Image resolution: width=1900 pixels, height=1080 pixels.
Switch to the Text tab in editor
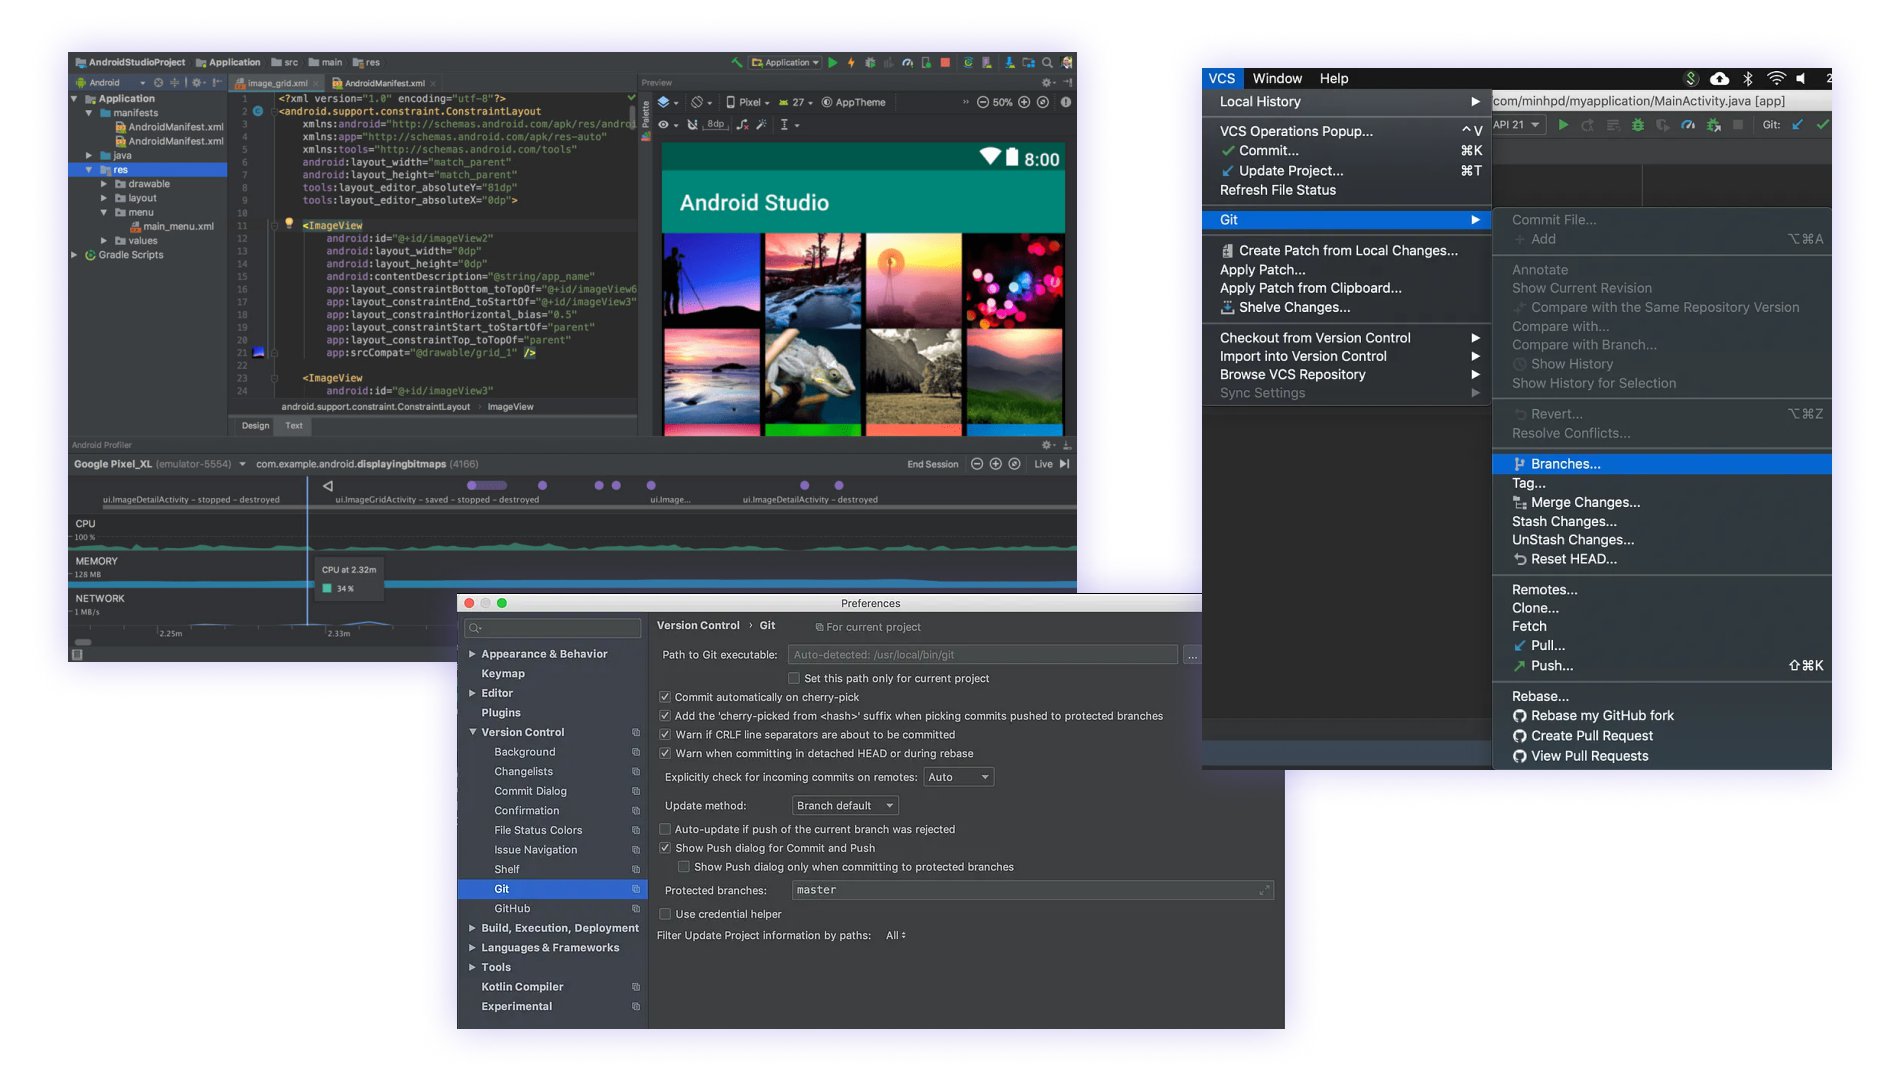tap(293, 426)
